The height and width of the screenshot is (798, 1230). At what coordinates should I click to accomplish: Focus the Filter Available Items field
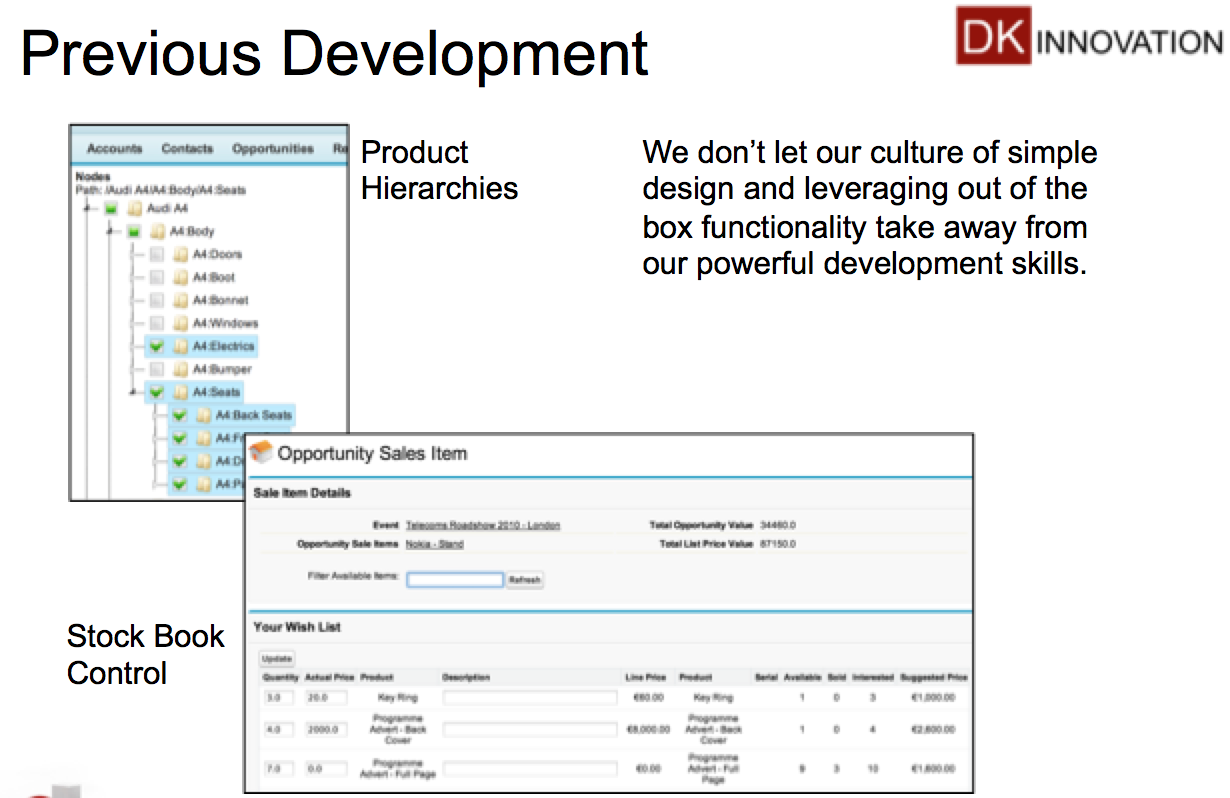tap(455, 580)
